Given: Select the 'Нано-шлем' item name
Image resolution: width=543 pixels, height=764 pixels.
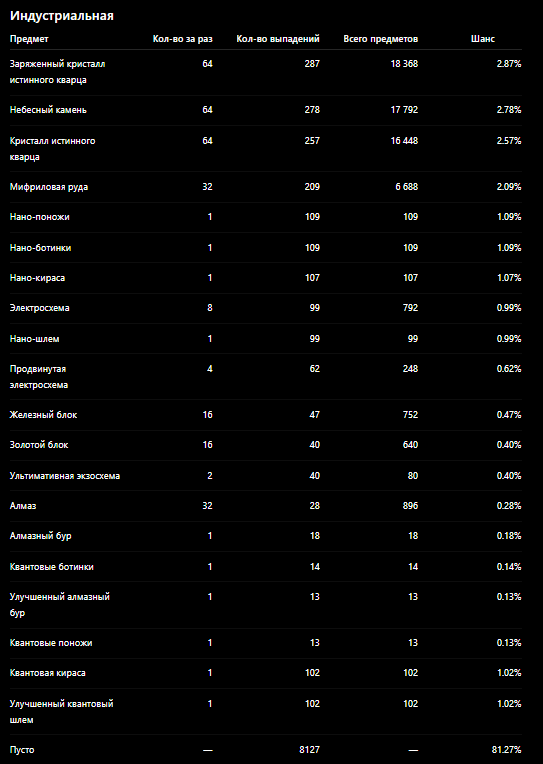Looking at the screenshot, I should pyautogui.click(x=35, y=339).
